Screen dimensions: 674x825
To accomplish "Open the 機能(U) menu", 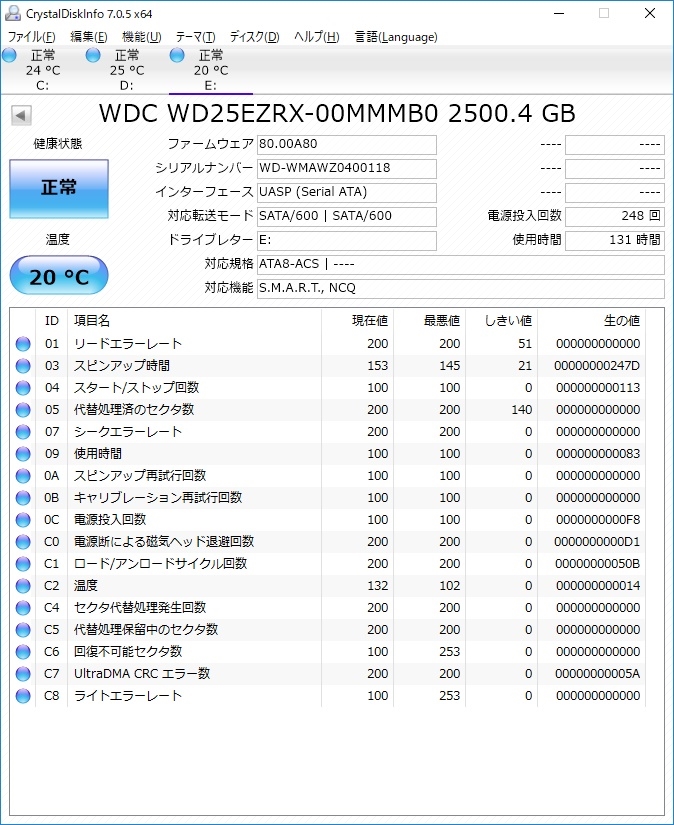I will [142, 37].
